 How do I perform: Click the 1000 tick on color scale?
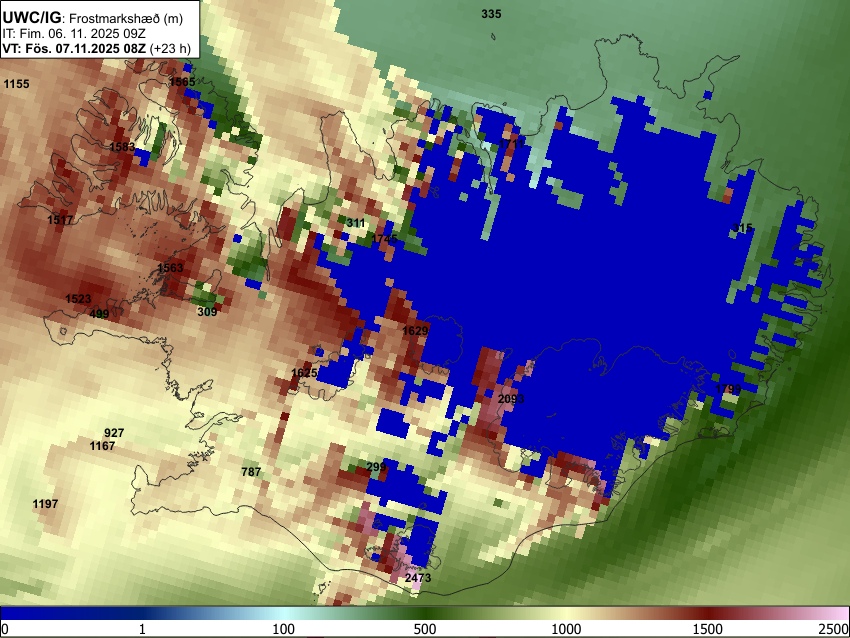pyautogui.click(x=566, y=629)
